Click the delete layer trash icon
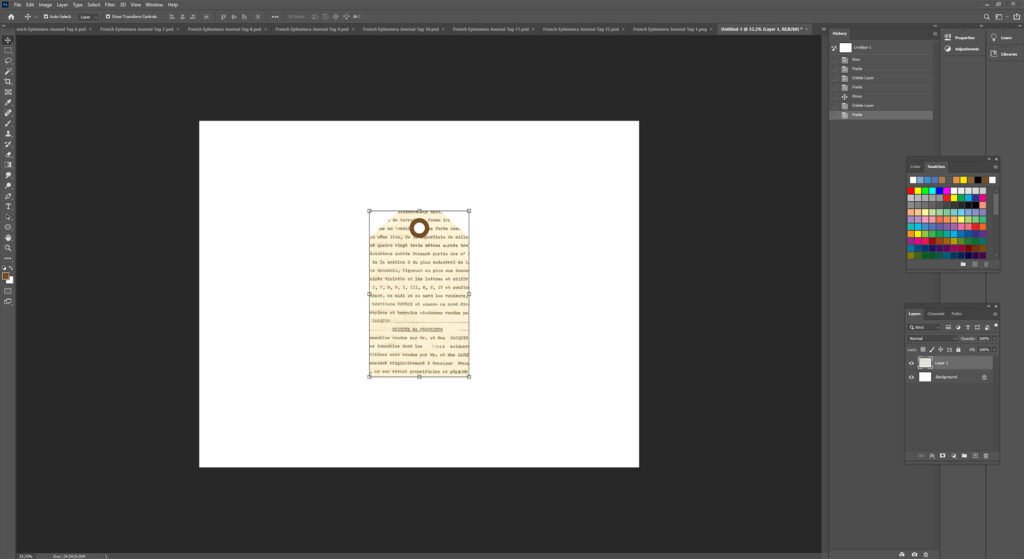Image resolution: width=1024 pixels, height=559 pixels. tap(985, 456)
